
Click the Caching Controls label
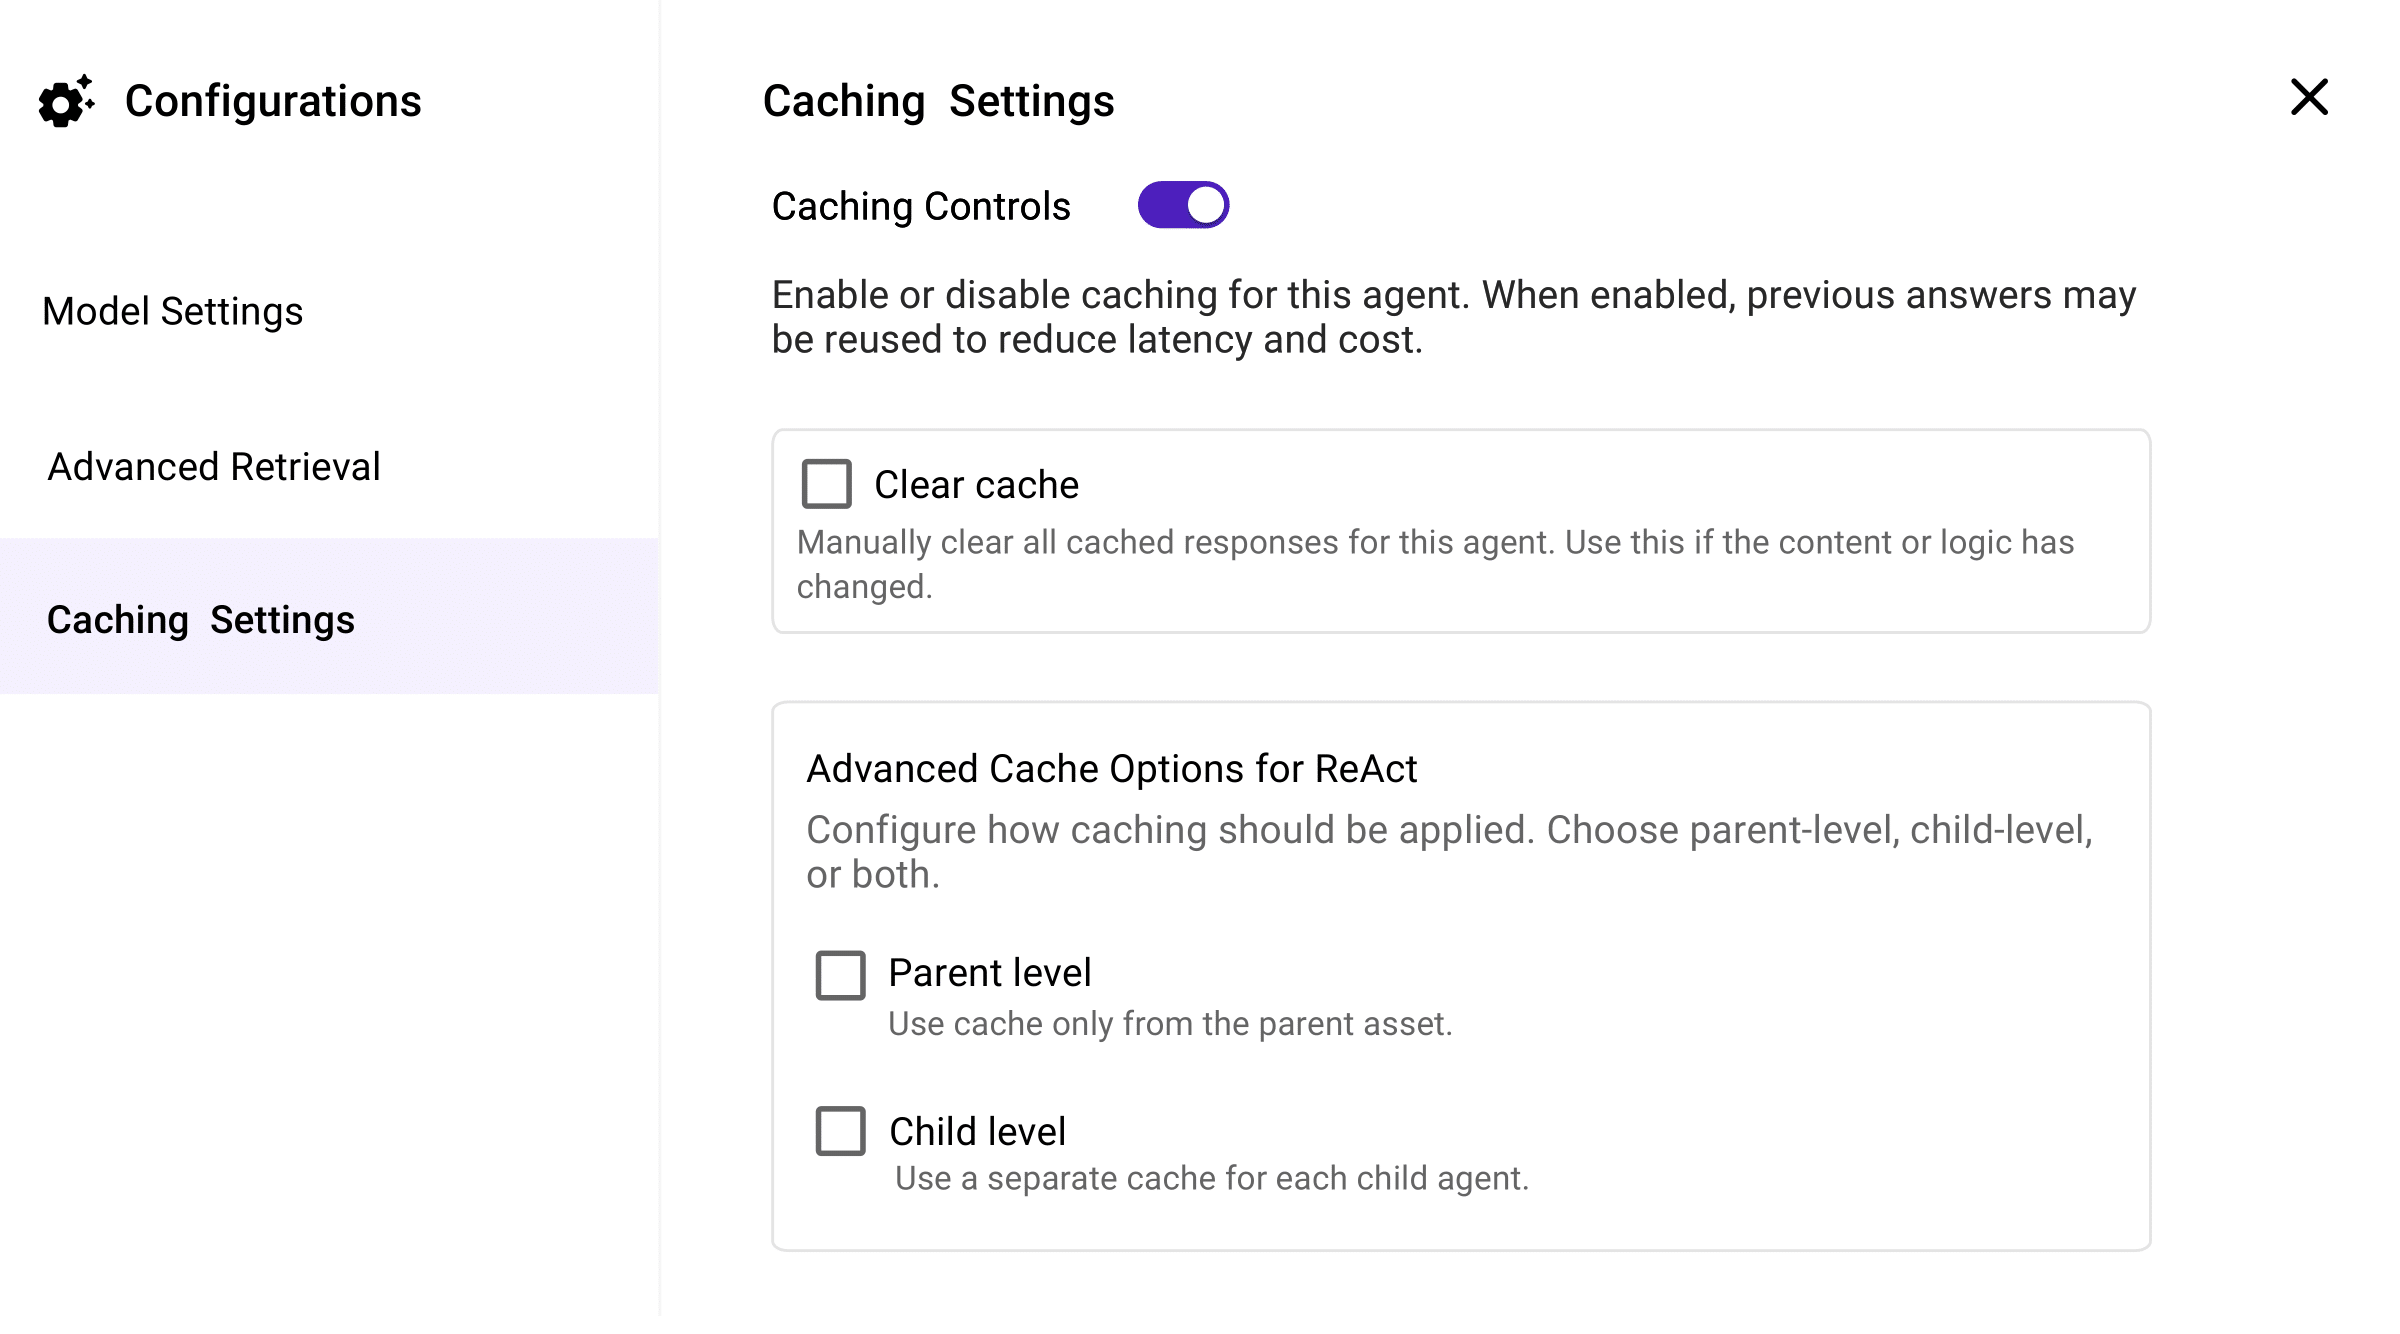921,206
